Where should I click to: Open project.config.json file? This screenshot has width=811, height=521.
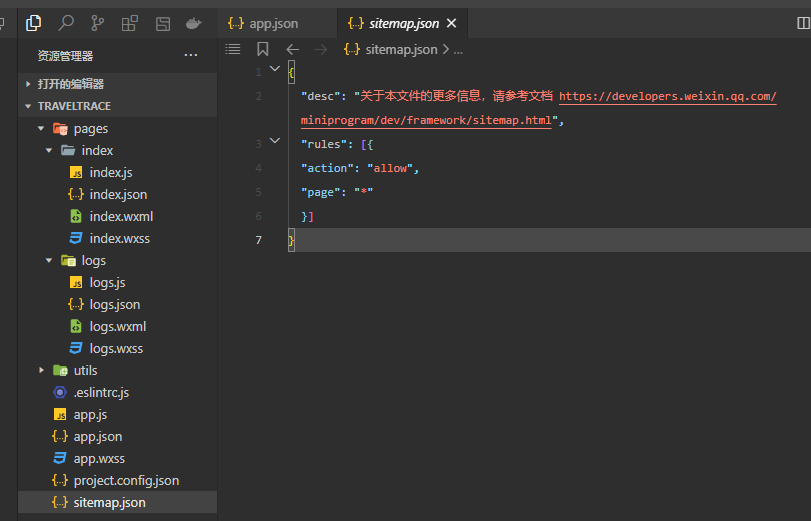coord(117,480)
